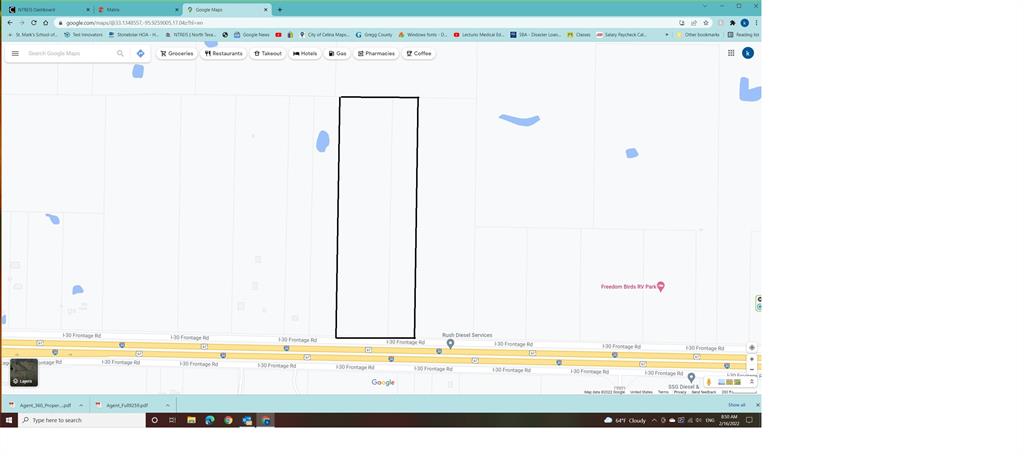Expand options for Agent_Full9238.pdf download
This screenshot has width=1024, height=456.
(168, 405)
